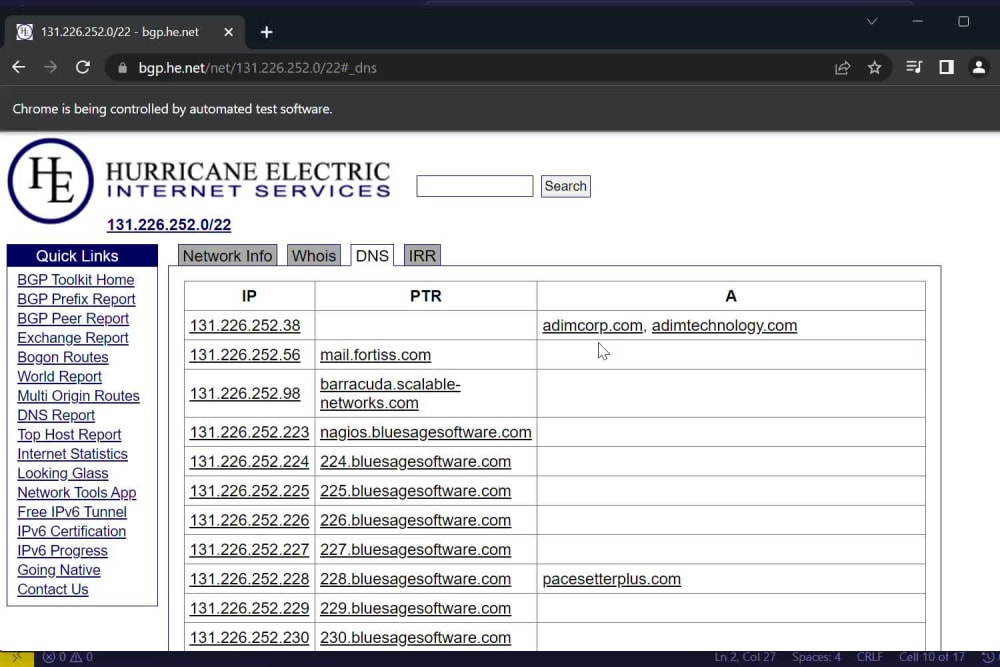Open nagios.bluesagesoftware.com PTR link
The height and width of the screenshot is (667, 1000).
tap(426, 432)
